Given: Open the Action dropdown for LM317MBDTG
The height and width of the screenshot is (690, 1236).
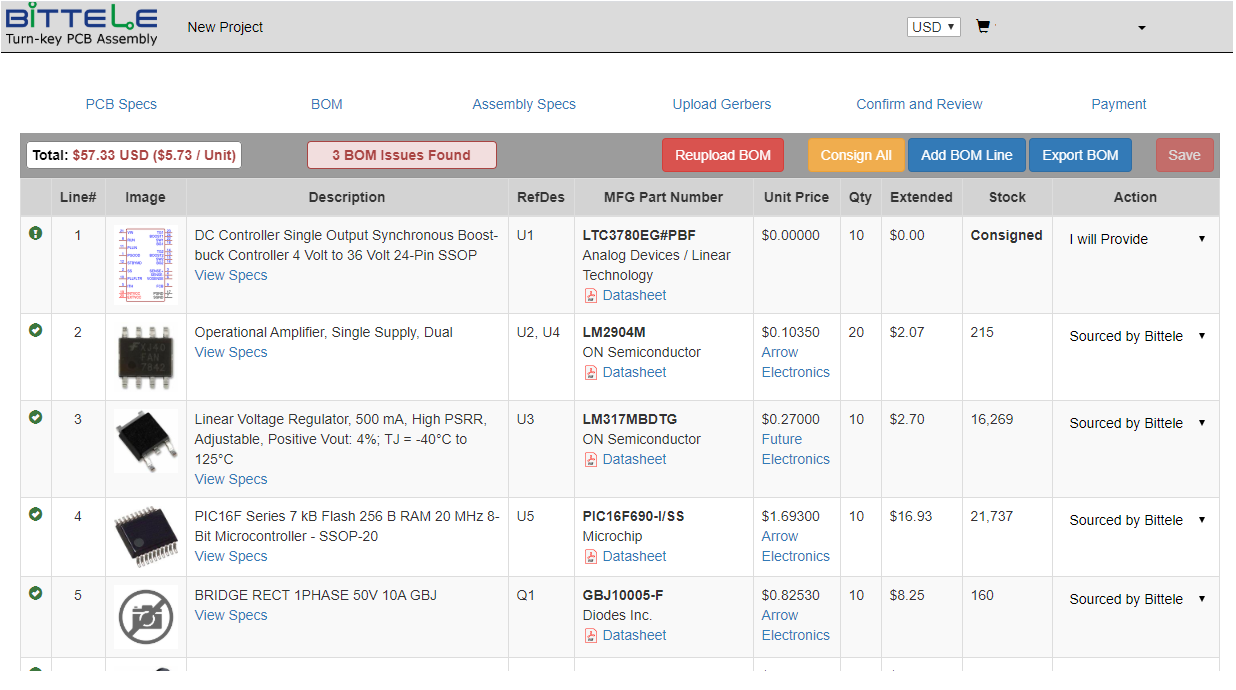Looking at the screenshot, I should click(1136, 423).
